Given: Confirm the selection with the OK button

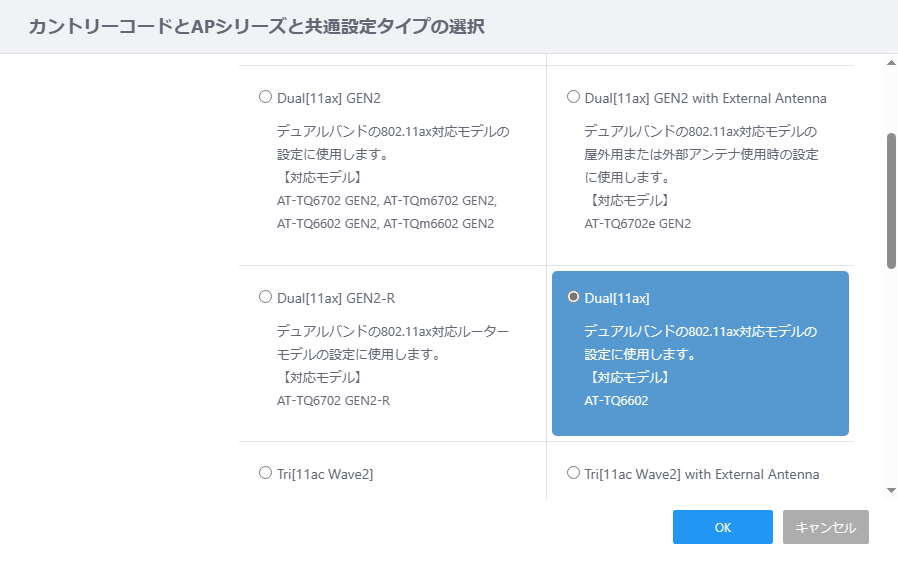Looking at the screenshot, I should [723, 527].
